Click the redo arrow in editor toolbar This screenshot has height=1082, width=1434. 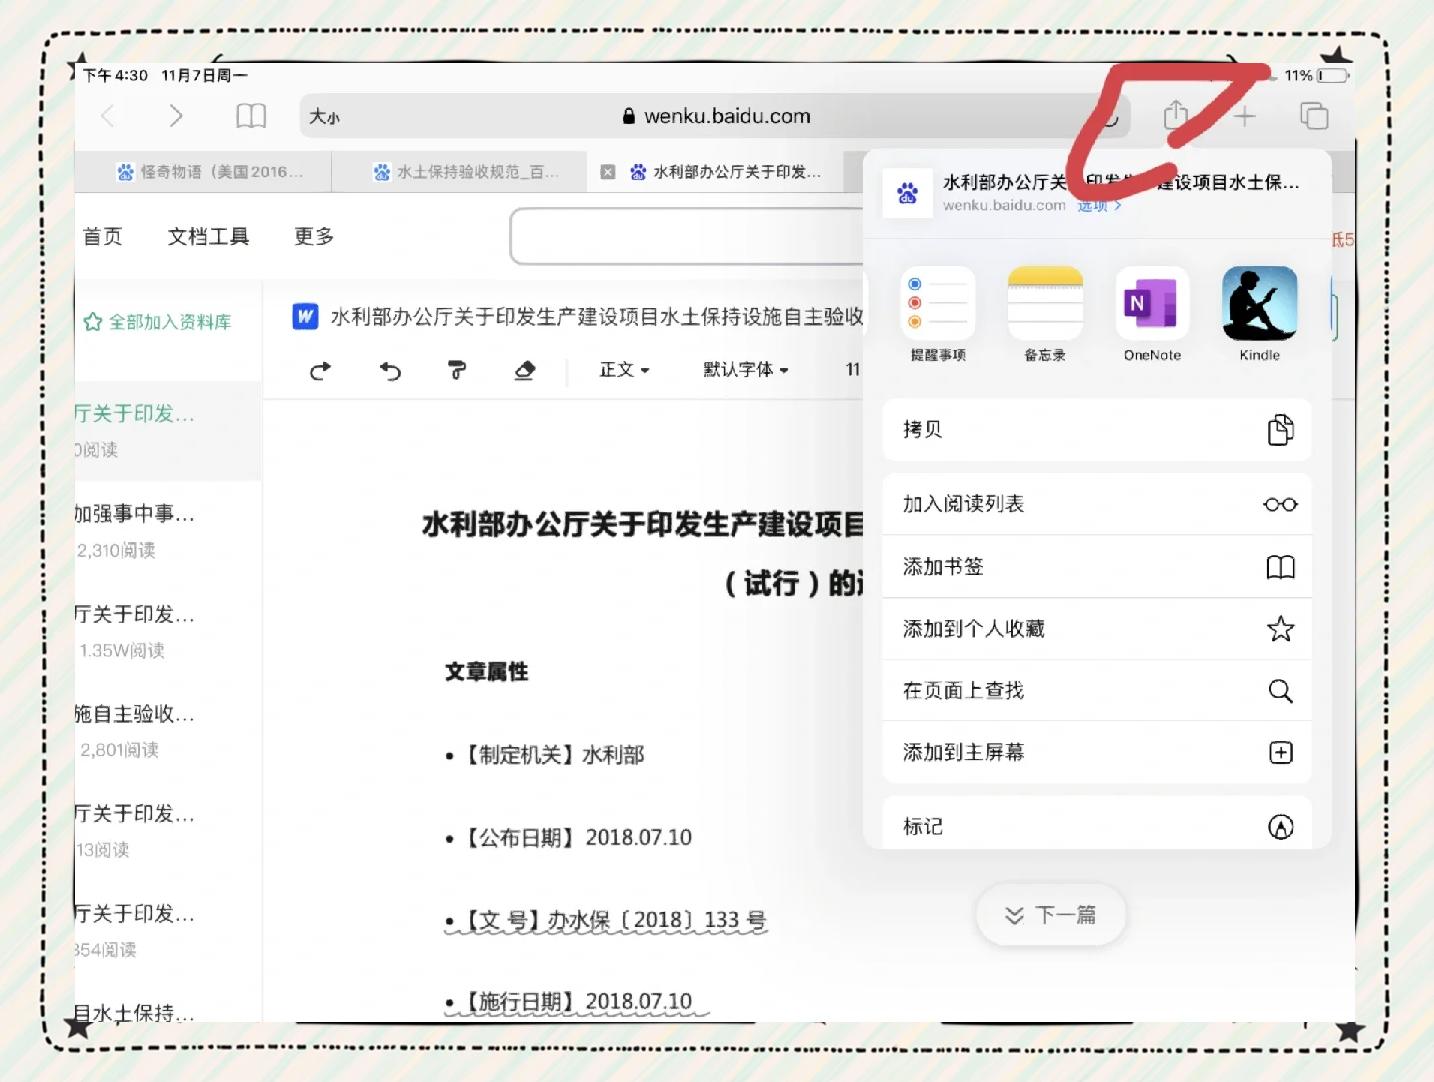pyautogui.click(x=320, y=371)
